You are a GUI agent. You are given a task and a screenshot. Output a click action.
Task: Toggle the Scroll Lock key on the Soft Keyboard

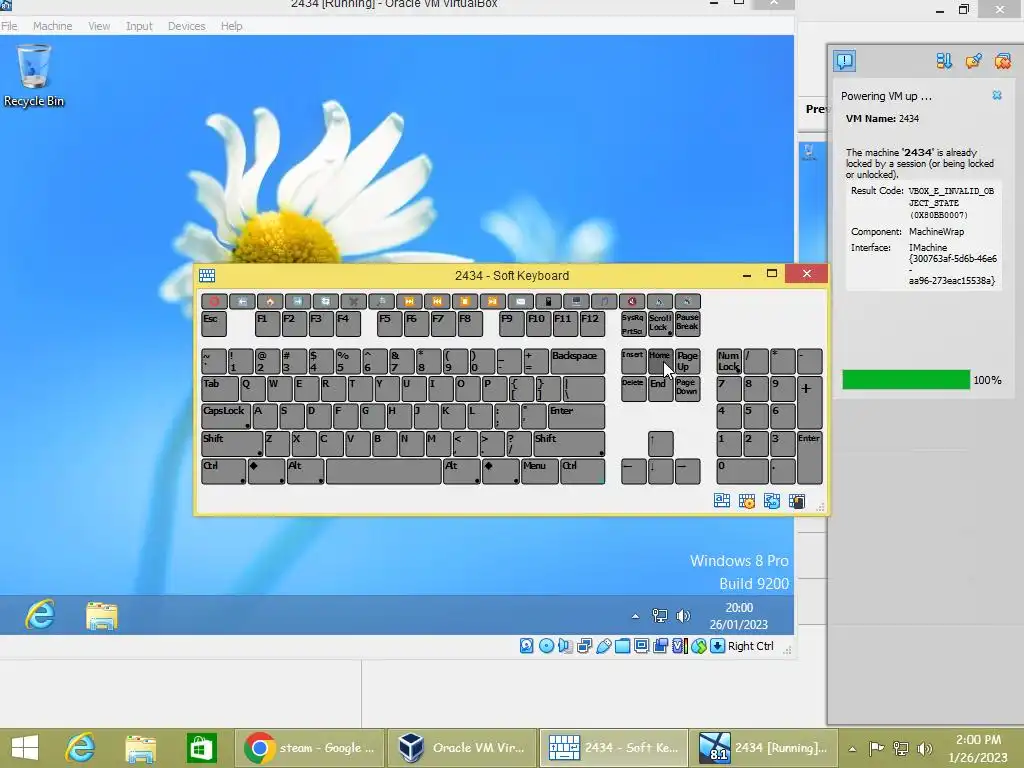[x=660, y=323]
